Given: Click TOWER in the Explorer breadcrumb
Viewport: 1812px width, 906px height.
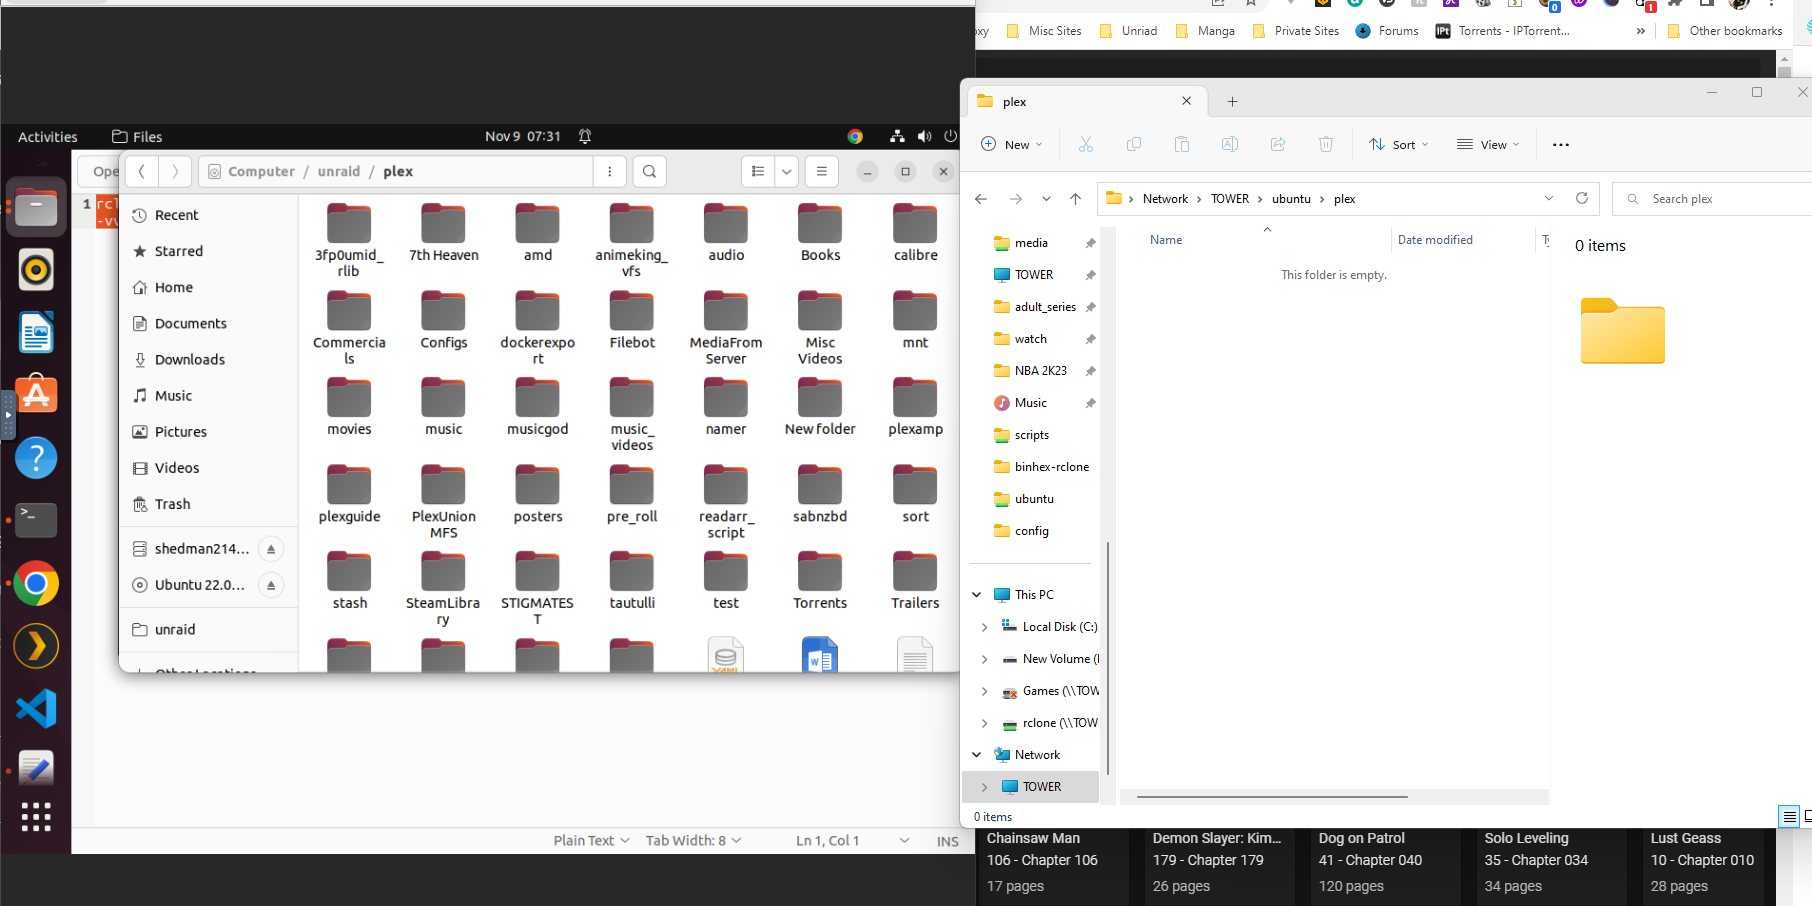Looking at the screenshot, I should click(x=1230, y=198).
